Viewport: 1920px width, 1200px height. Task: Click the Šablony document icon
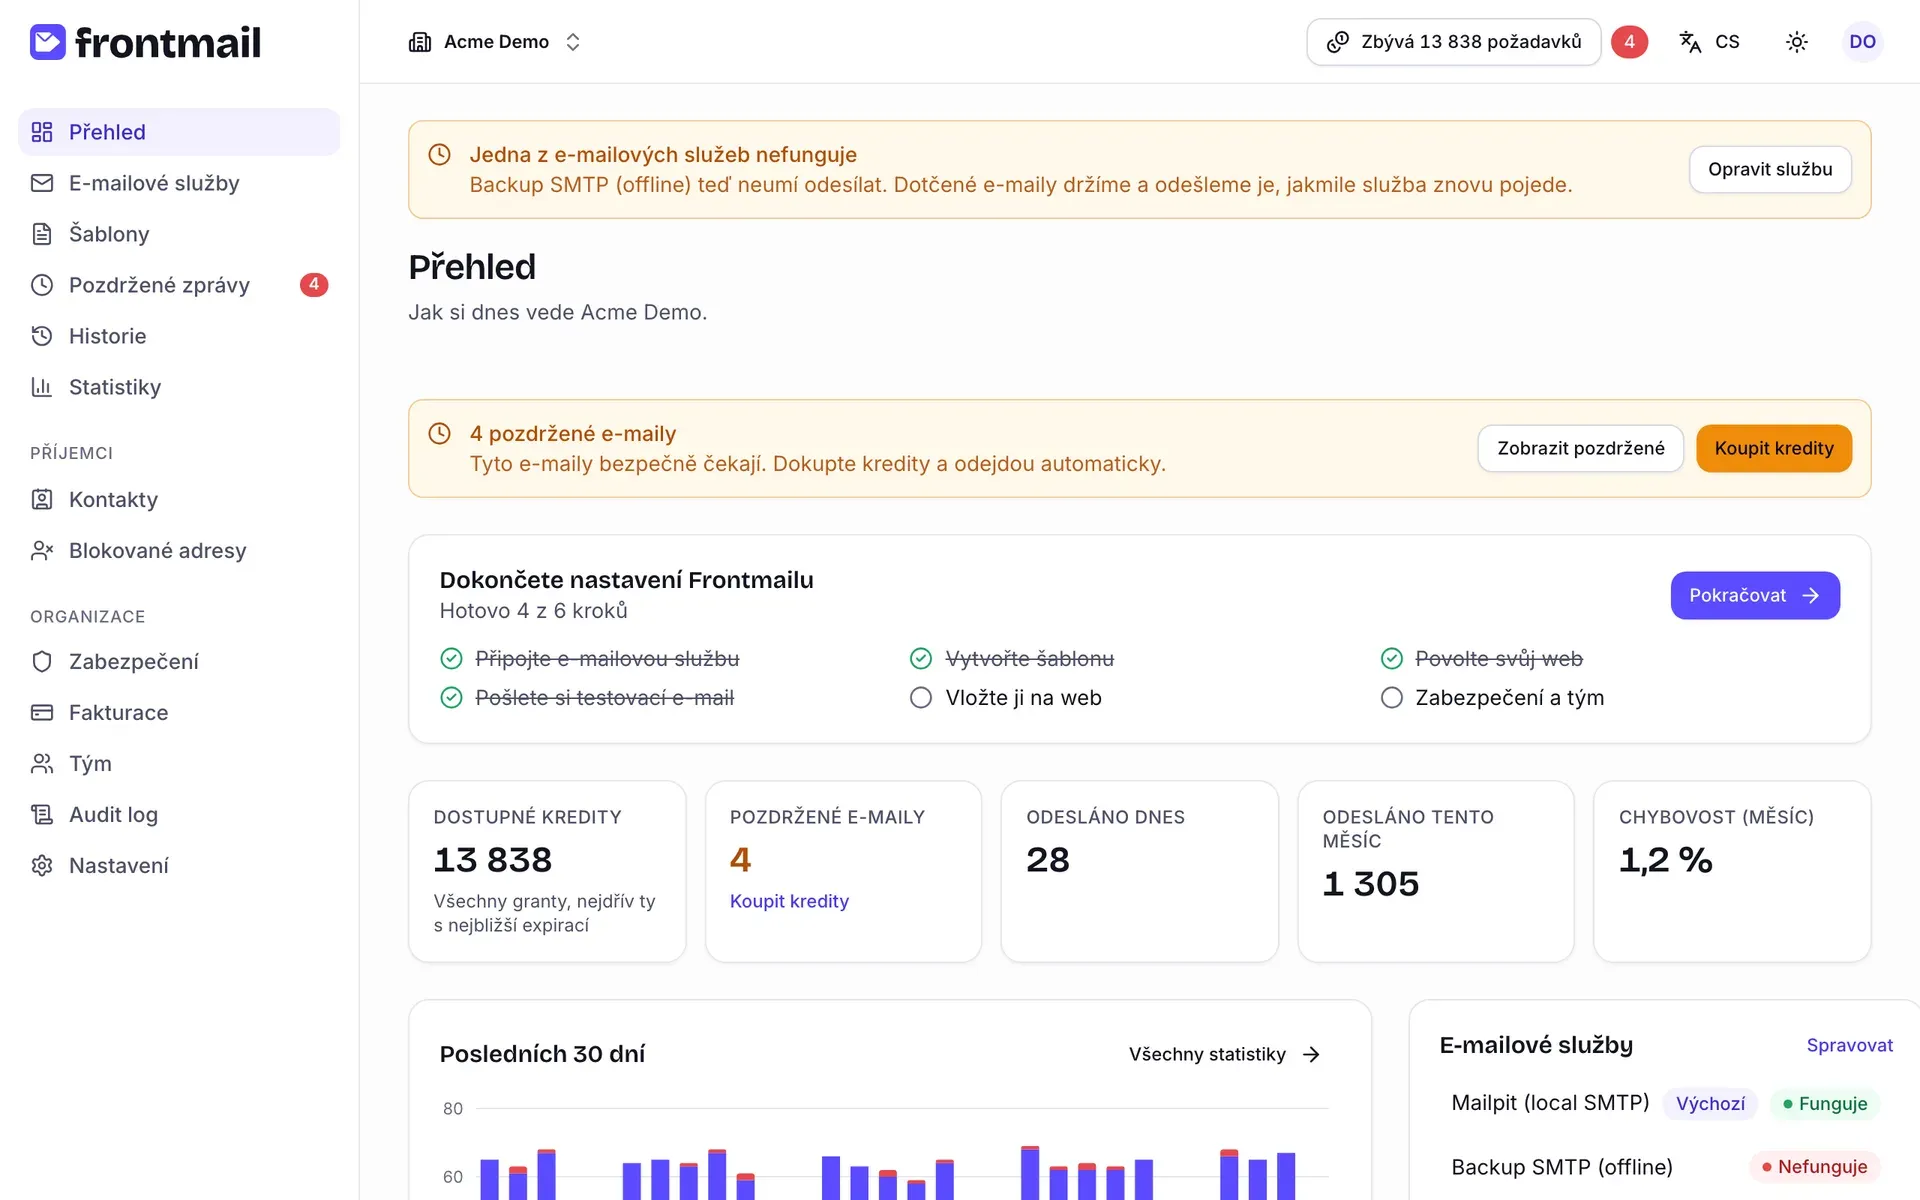tap(42, 234)
